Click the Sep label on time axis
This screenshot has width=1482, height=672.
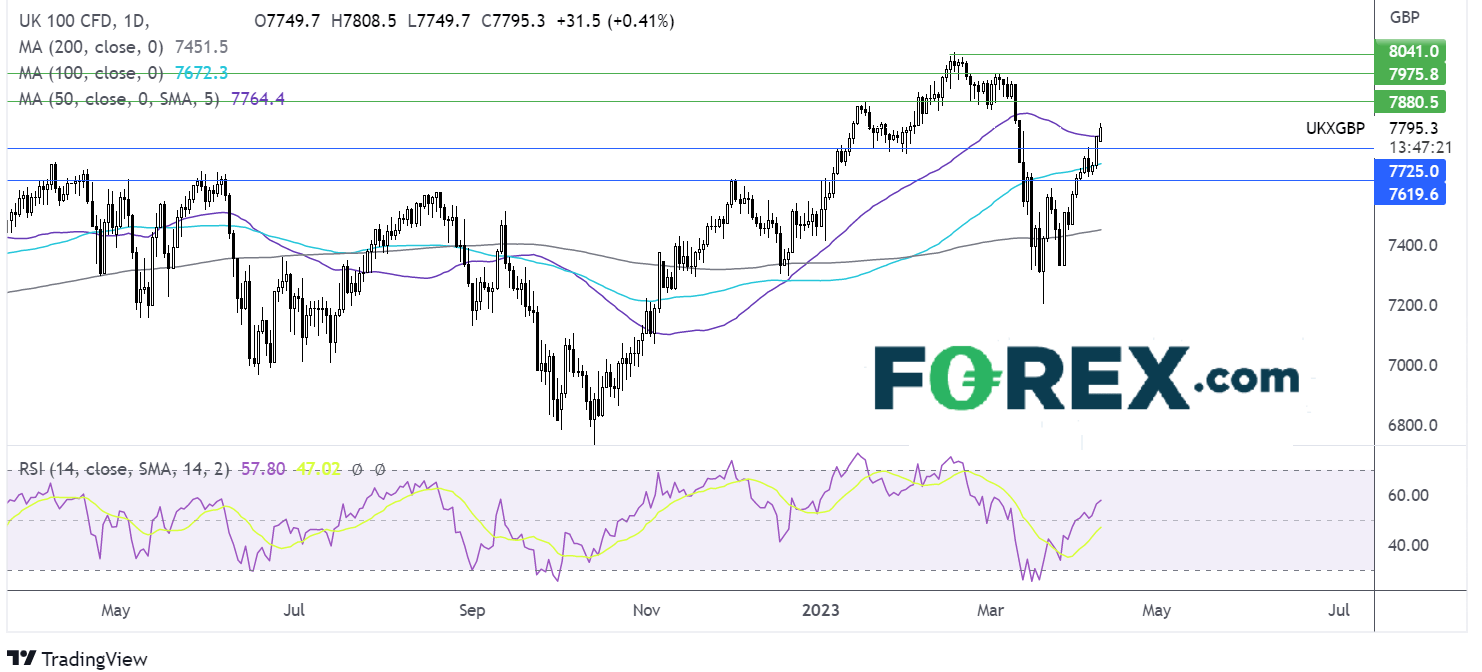(x=473, y=609)
